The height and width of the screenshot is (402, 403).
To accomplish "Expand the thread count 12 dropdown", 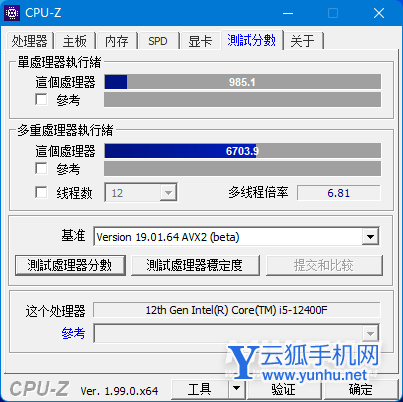I will 168,192.
